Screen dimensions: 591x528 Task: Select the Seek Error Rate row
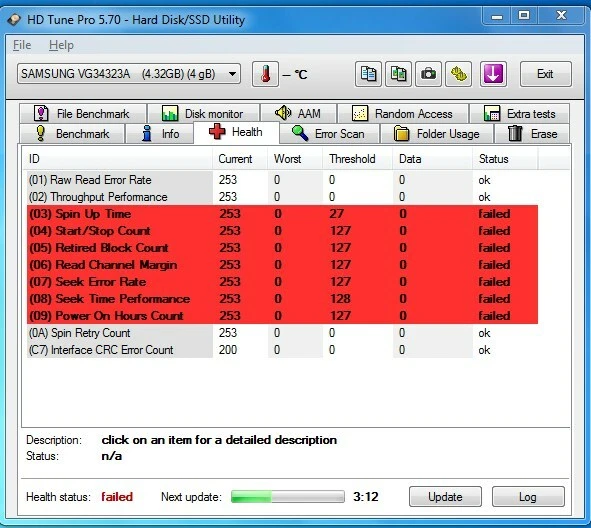[282, 282]
